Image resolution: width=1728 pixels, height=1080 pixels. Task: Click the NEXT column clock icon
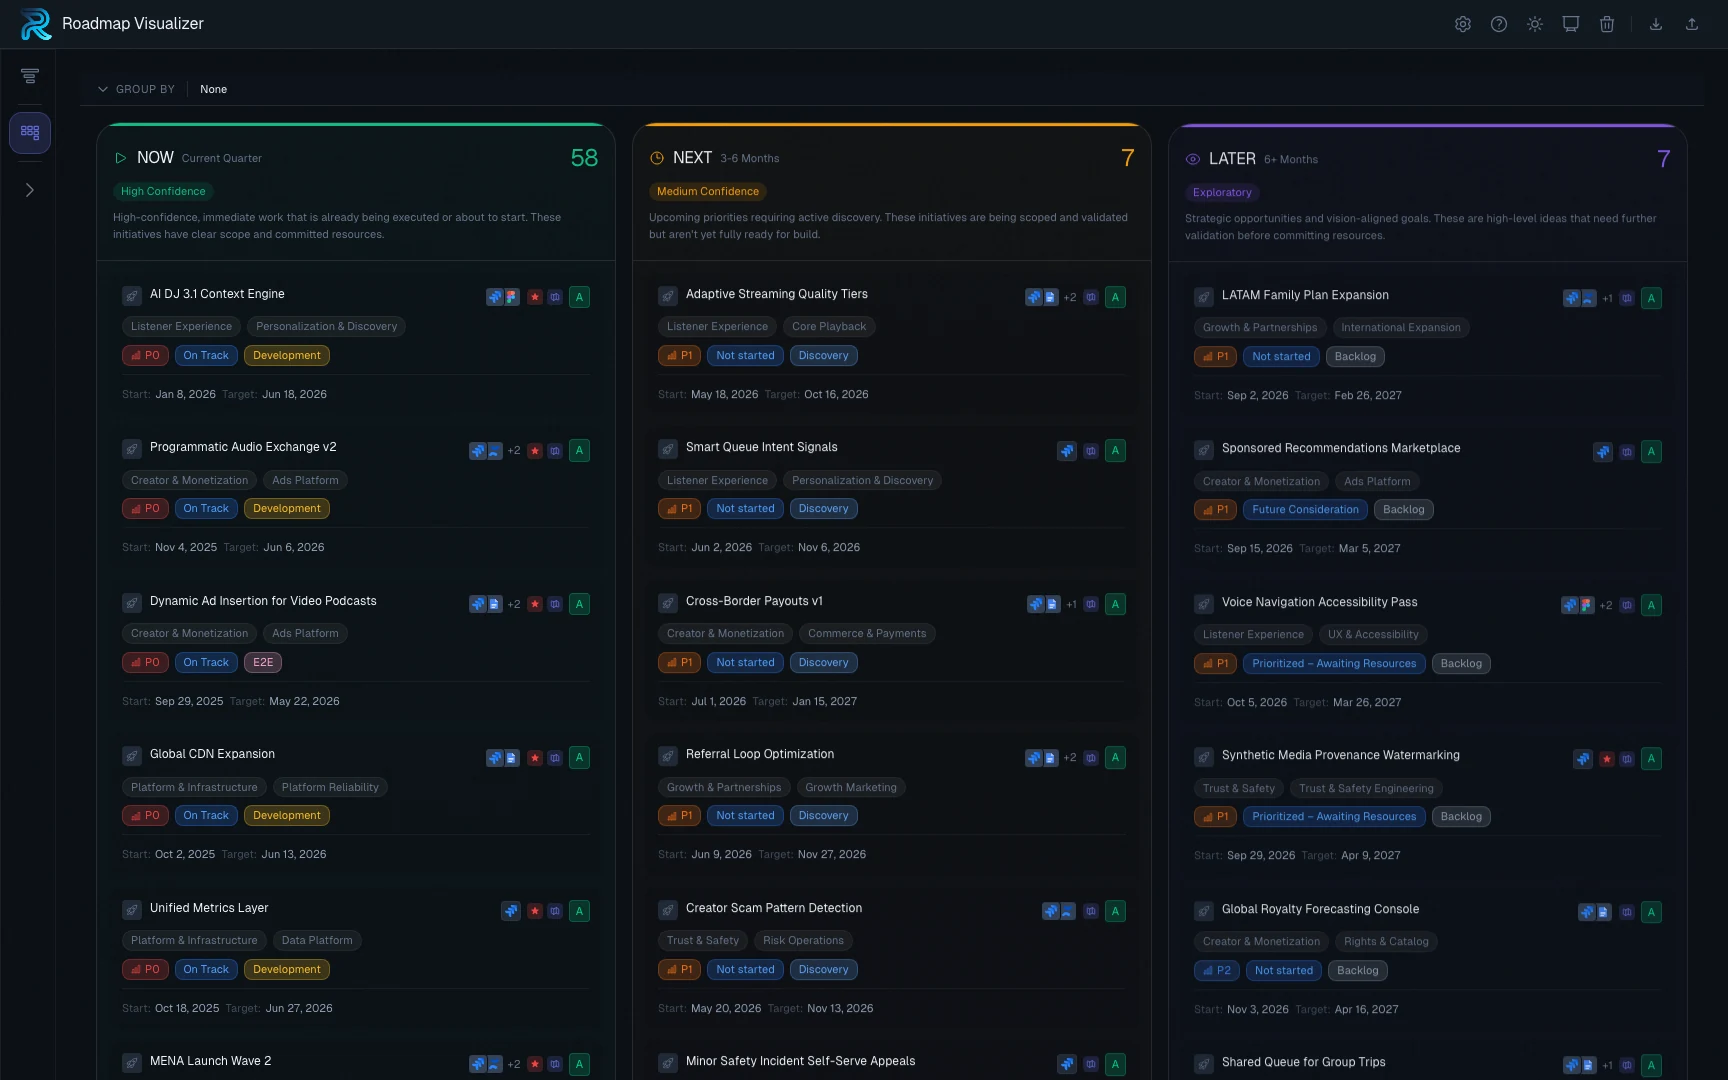tap(657, 158)
